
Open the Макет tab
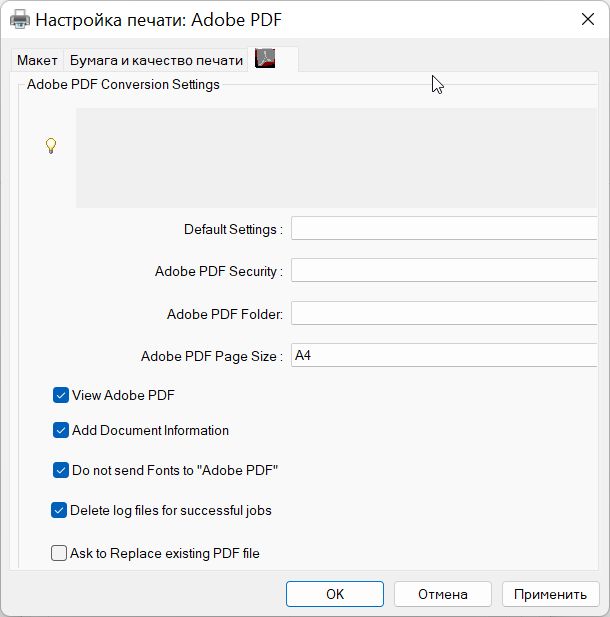coord(37,60)
